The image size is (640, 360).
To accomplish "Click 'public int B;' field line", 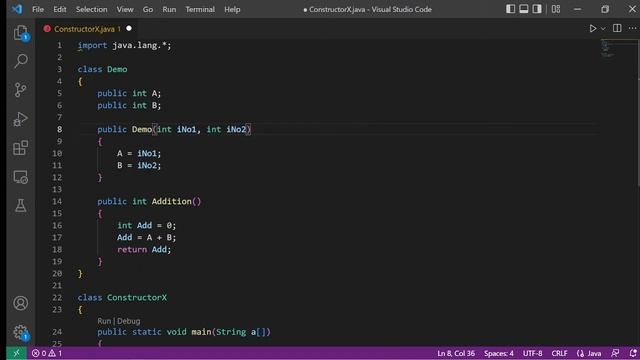I will point(129,105).
